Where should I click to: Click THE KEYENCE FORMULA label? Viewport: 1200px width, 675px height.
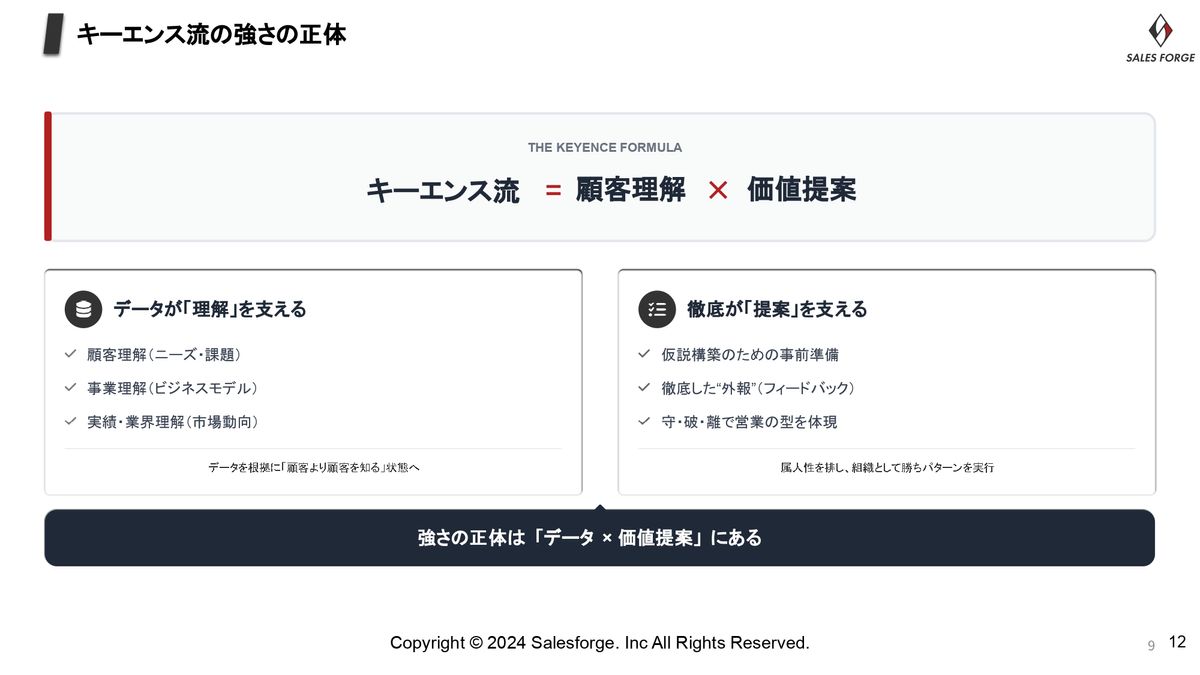pos(604,147)
